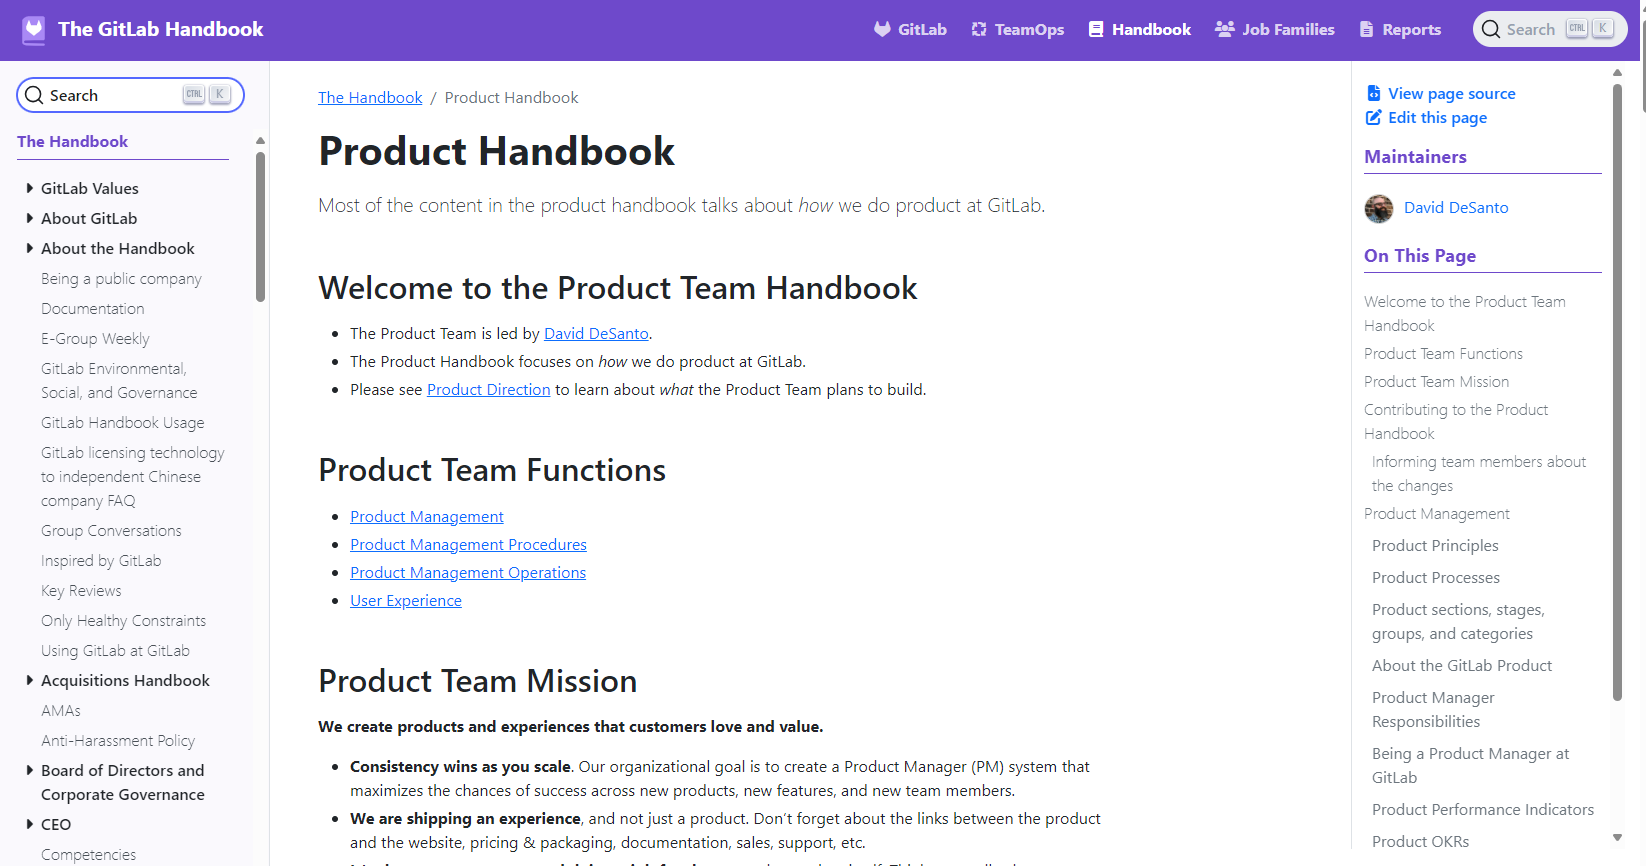Click the GitLab fox icon in navbar
The width and height of the screenshot is (1646, 866).
coord(882,30)
